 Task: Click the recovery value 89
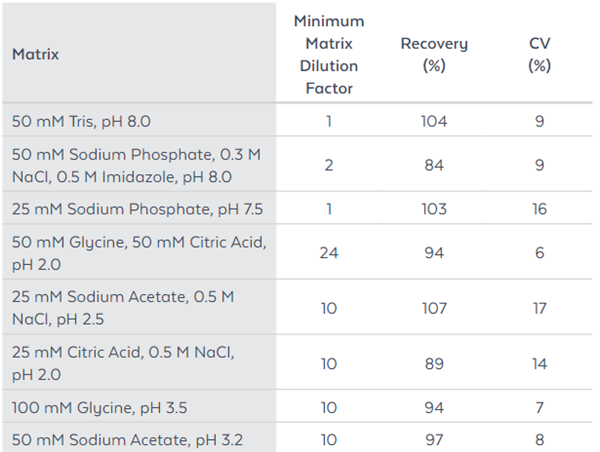coord(434,364)
